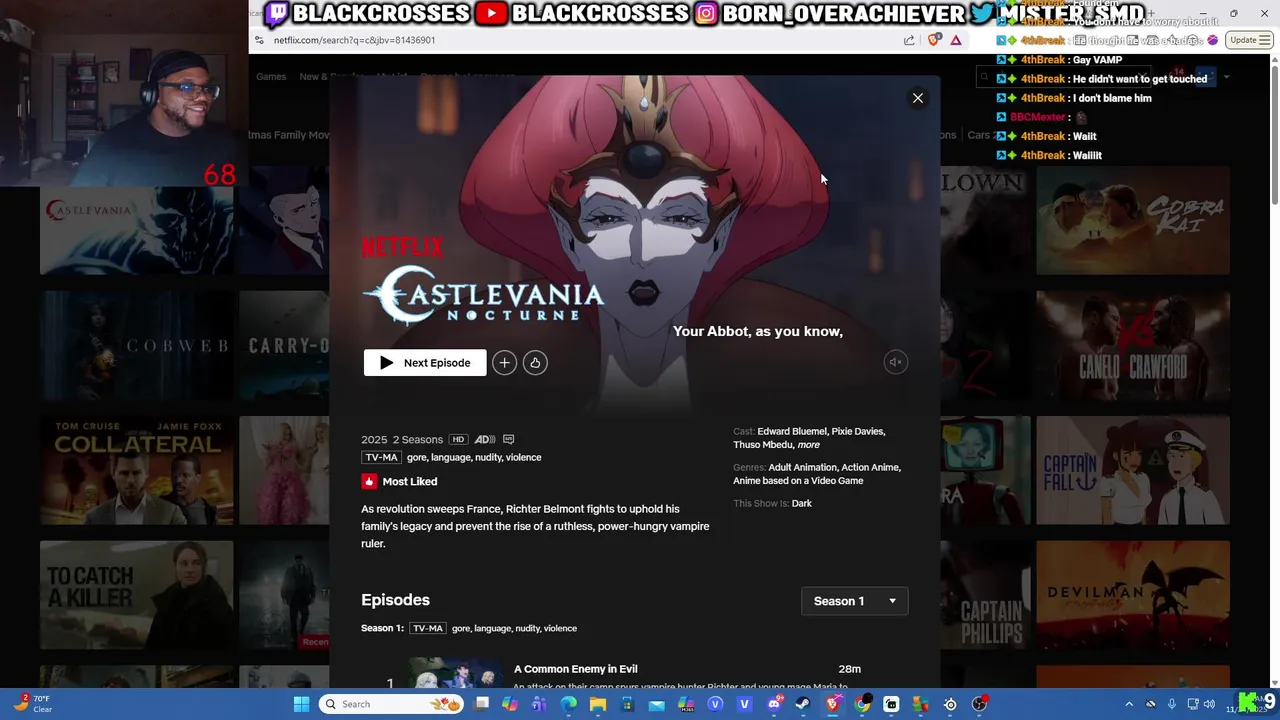1280x720 pixels.
Task: Show hidden system tray icons chevron
Action: [x=1130, y=704]
